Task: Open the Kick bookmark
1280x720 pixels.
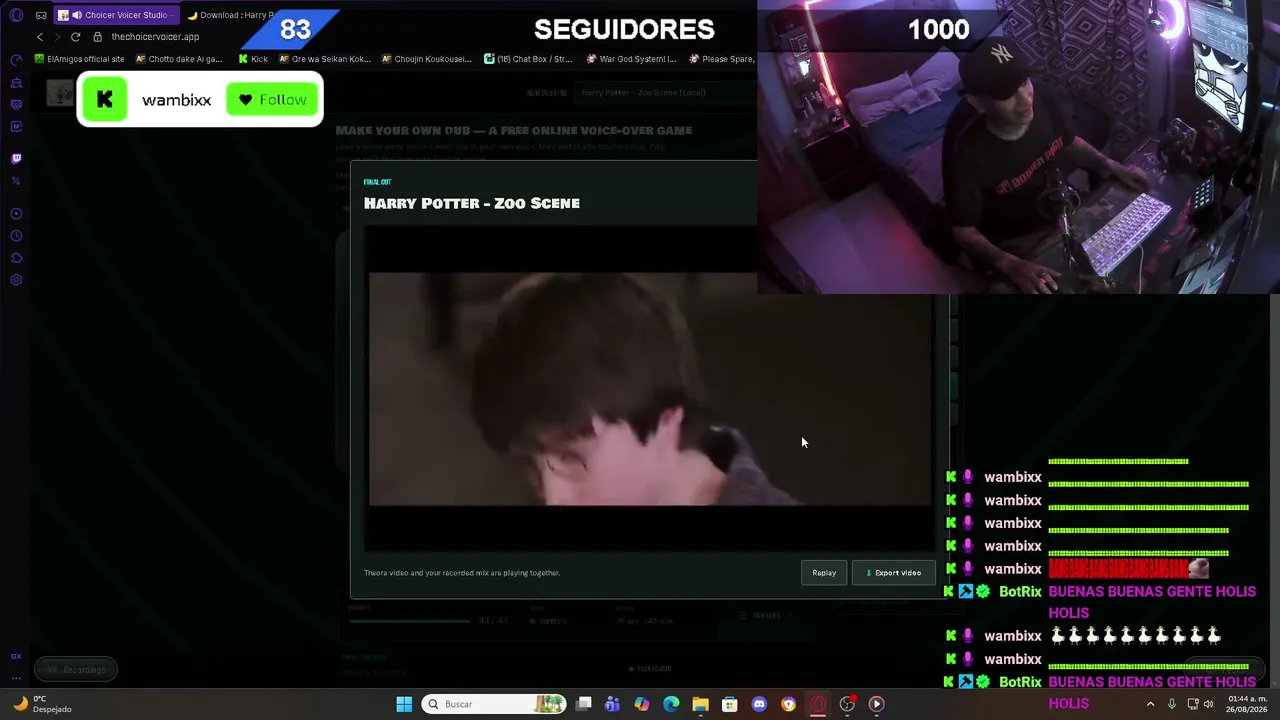Action: [x=253, y=59]
